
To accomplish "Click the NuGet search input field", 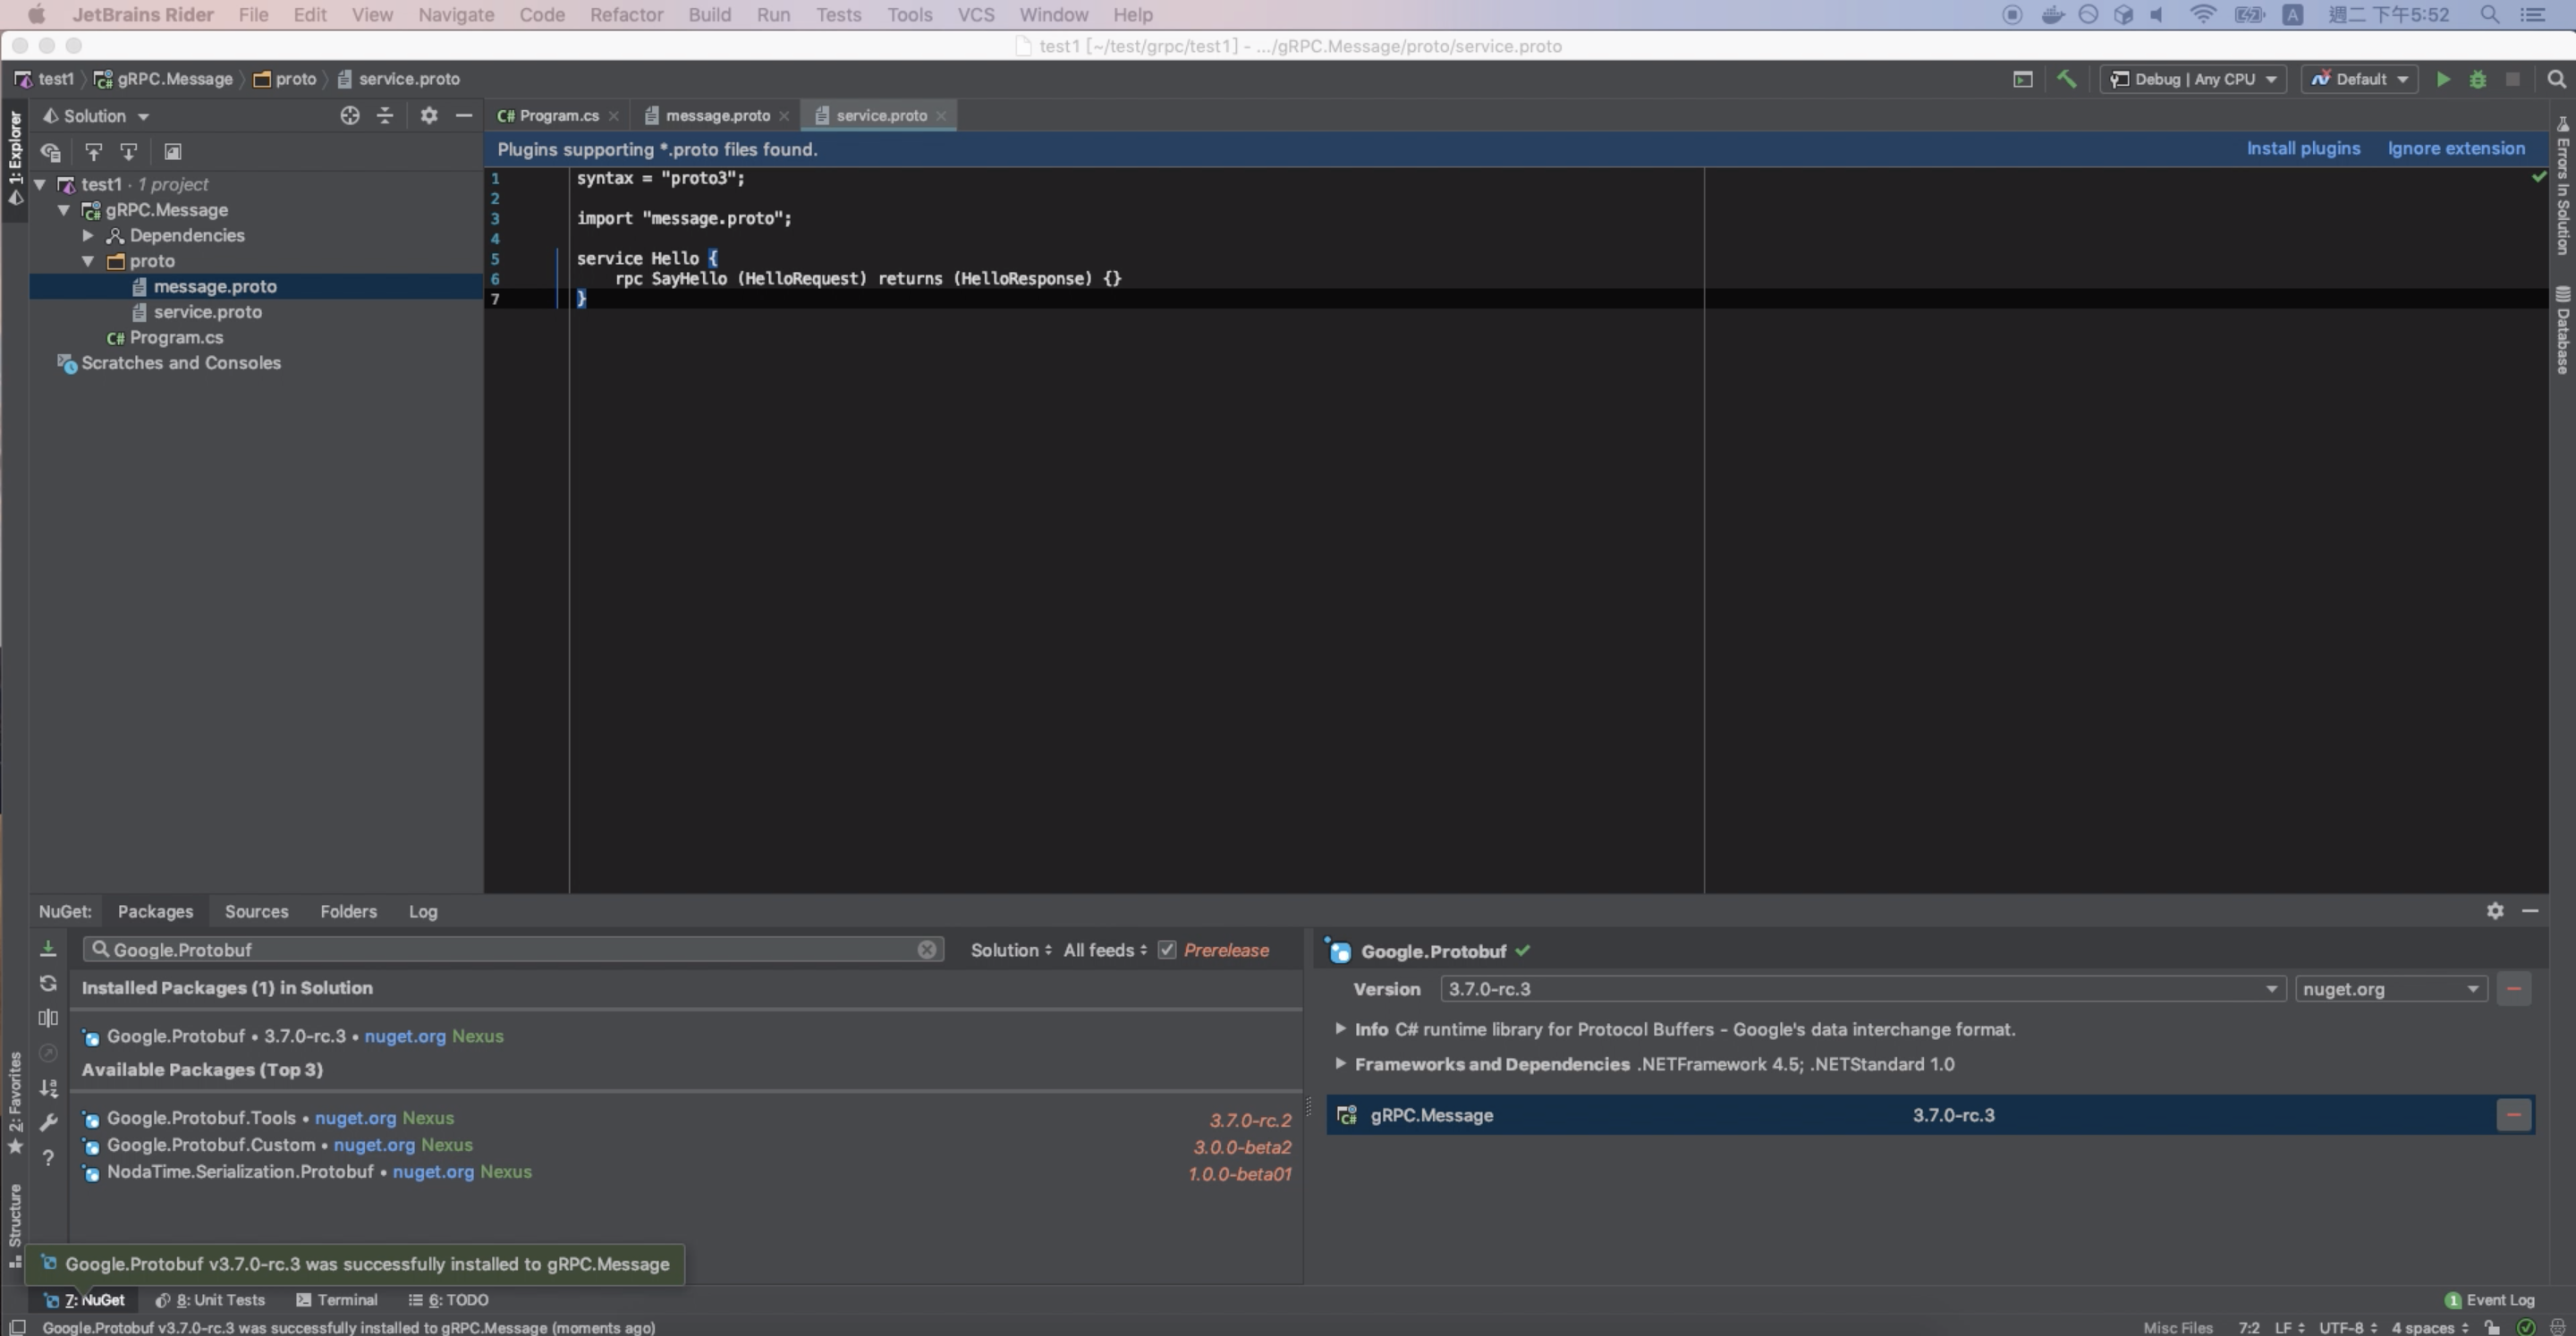I will [x=513, y=949].
